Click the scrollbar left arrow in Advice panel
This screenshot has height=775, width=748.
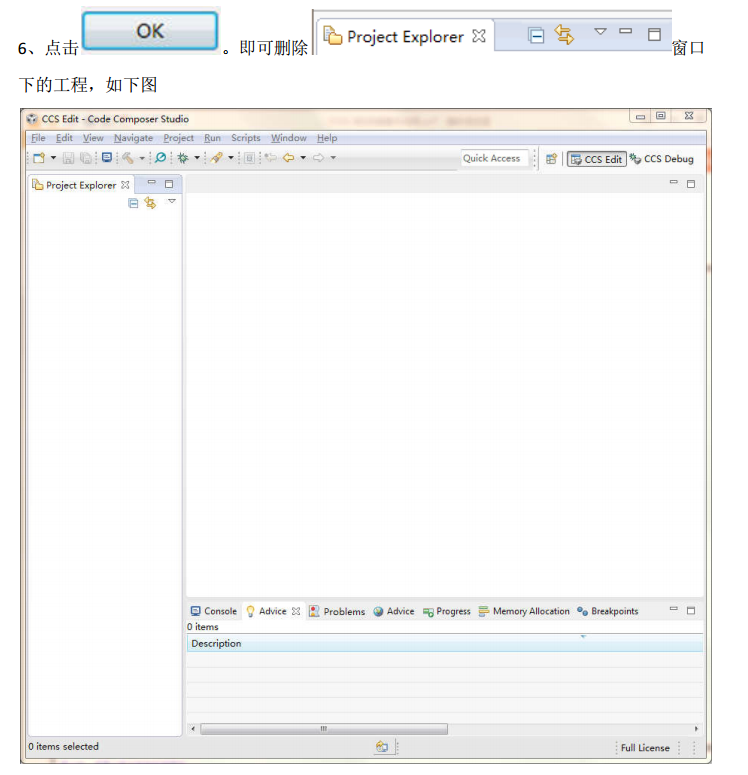tap(193, 729)
